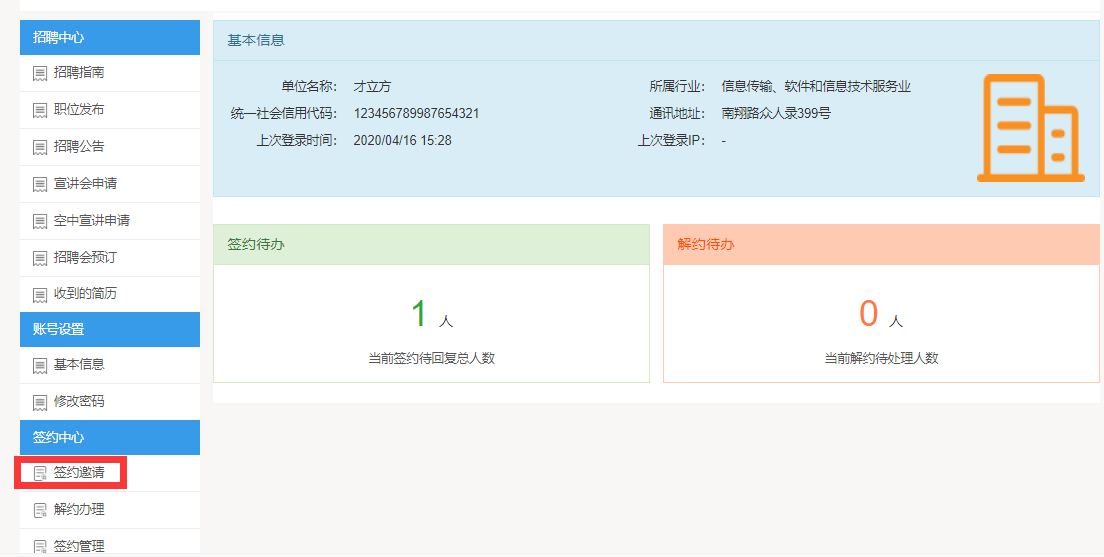Screen dimensions: 1104x557
Task: Go to 签约管理 page
Action: click(x=78, y=546)
